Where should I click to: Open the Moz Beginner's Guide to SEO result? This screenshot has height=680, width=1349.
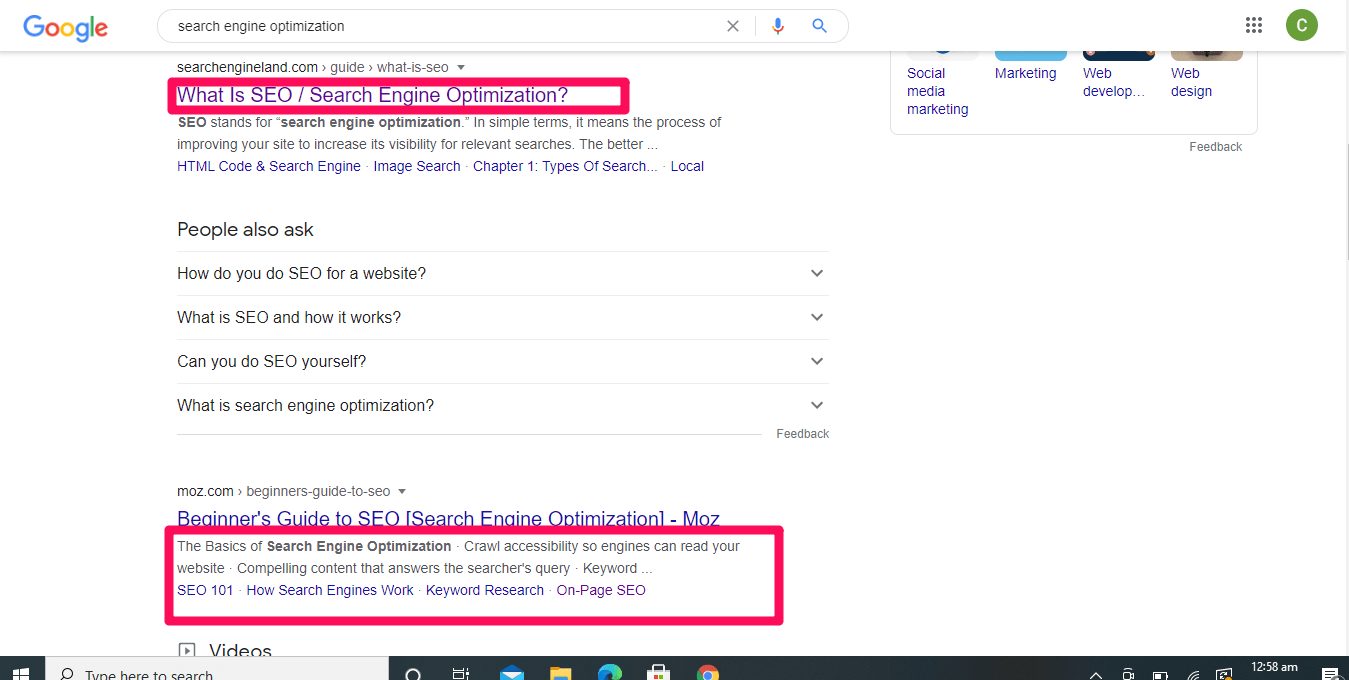[448, 518]
